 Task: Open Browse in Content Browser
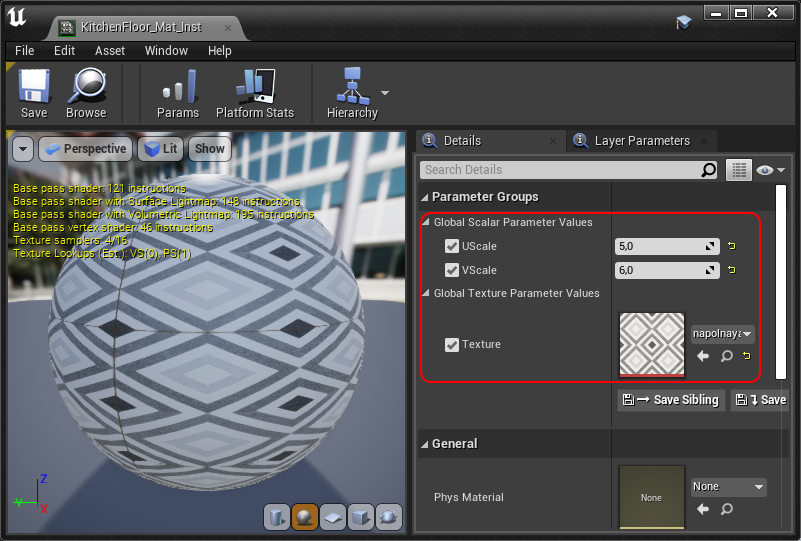pos(86,93)
